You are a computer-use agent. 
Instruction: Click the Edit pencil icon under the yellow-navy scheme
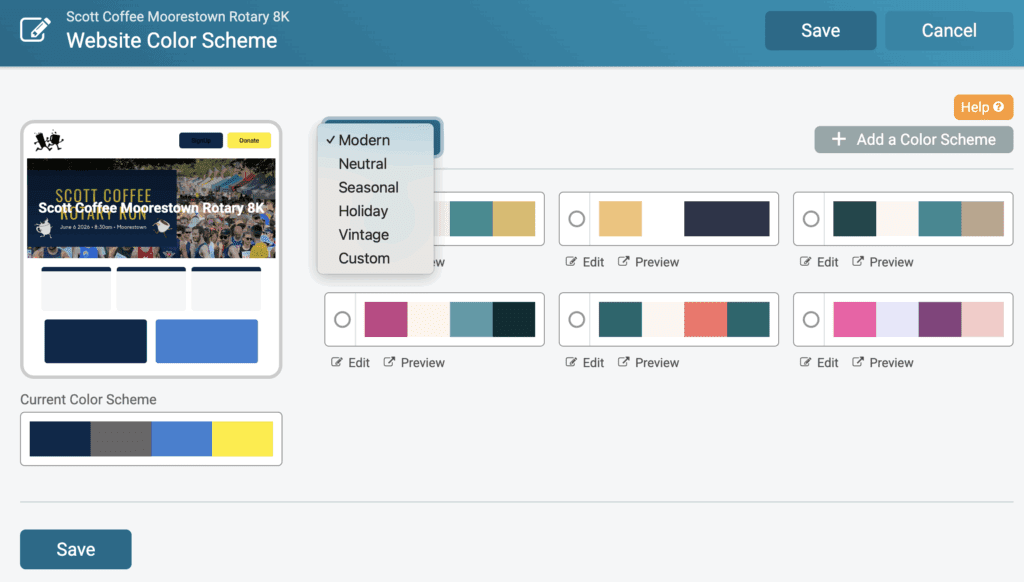click(571, 262)
